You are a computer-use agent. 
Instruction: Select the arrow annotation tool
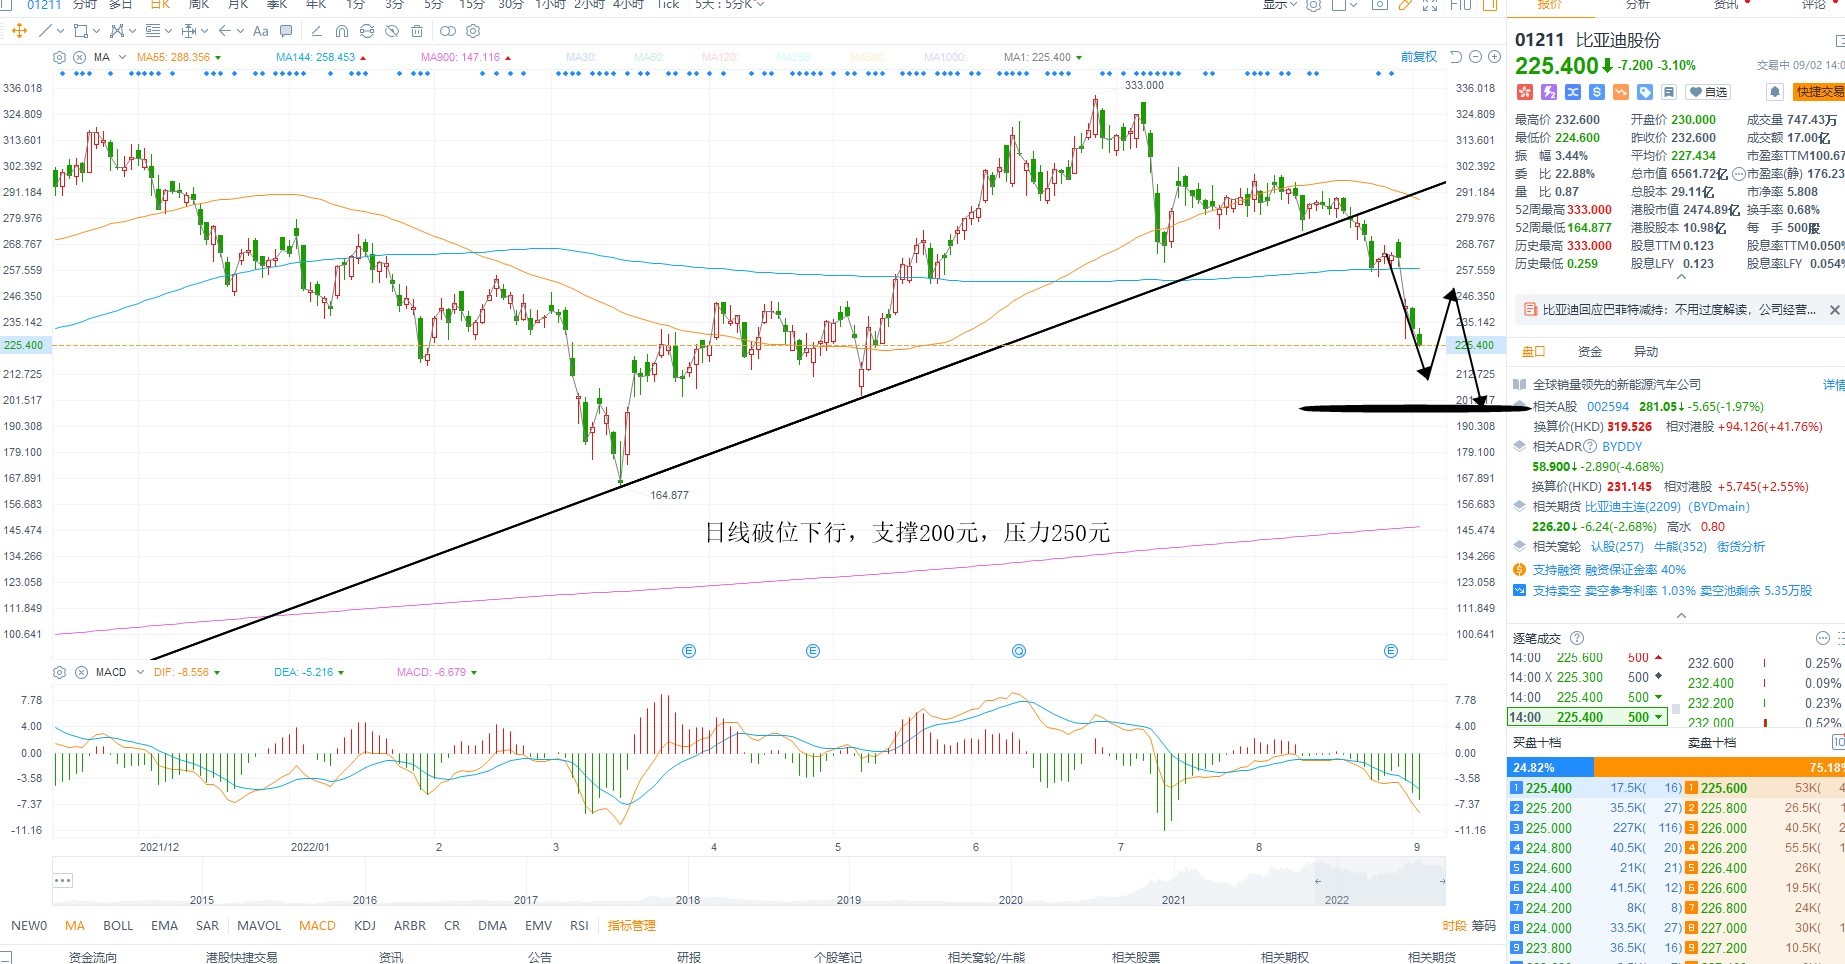pyautogui.click(x=225, y=31)
